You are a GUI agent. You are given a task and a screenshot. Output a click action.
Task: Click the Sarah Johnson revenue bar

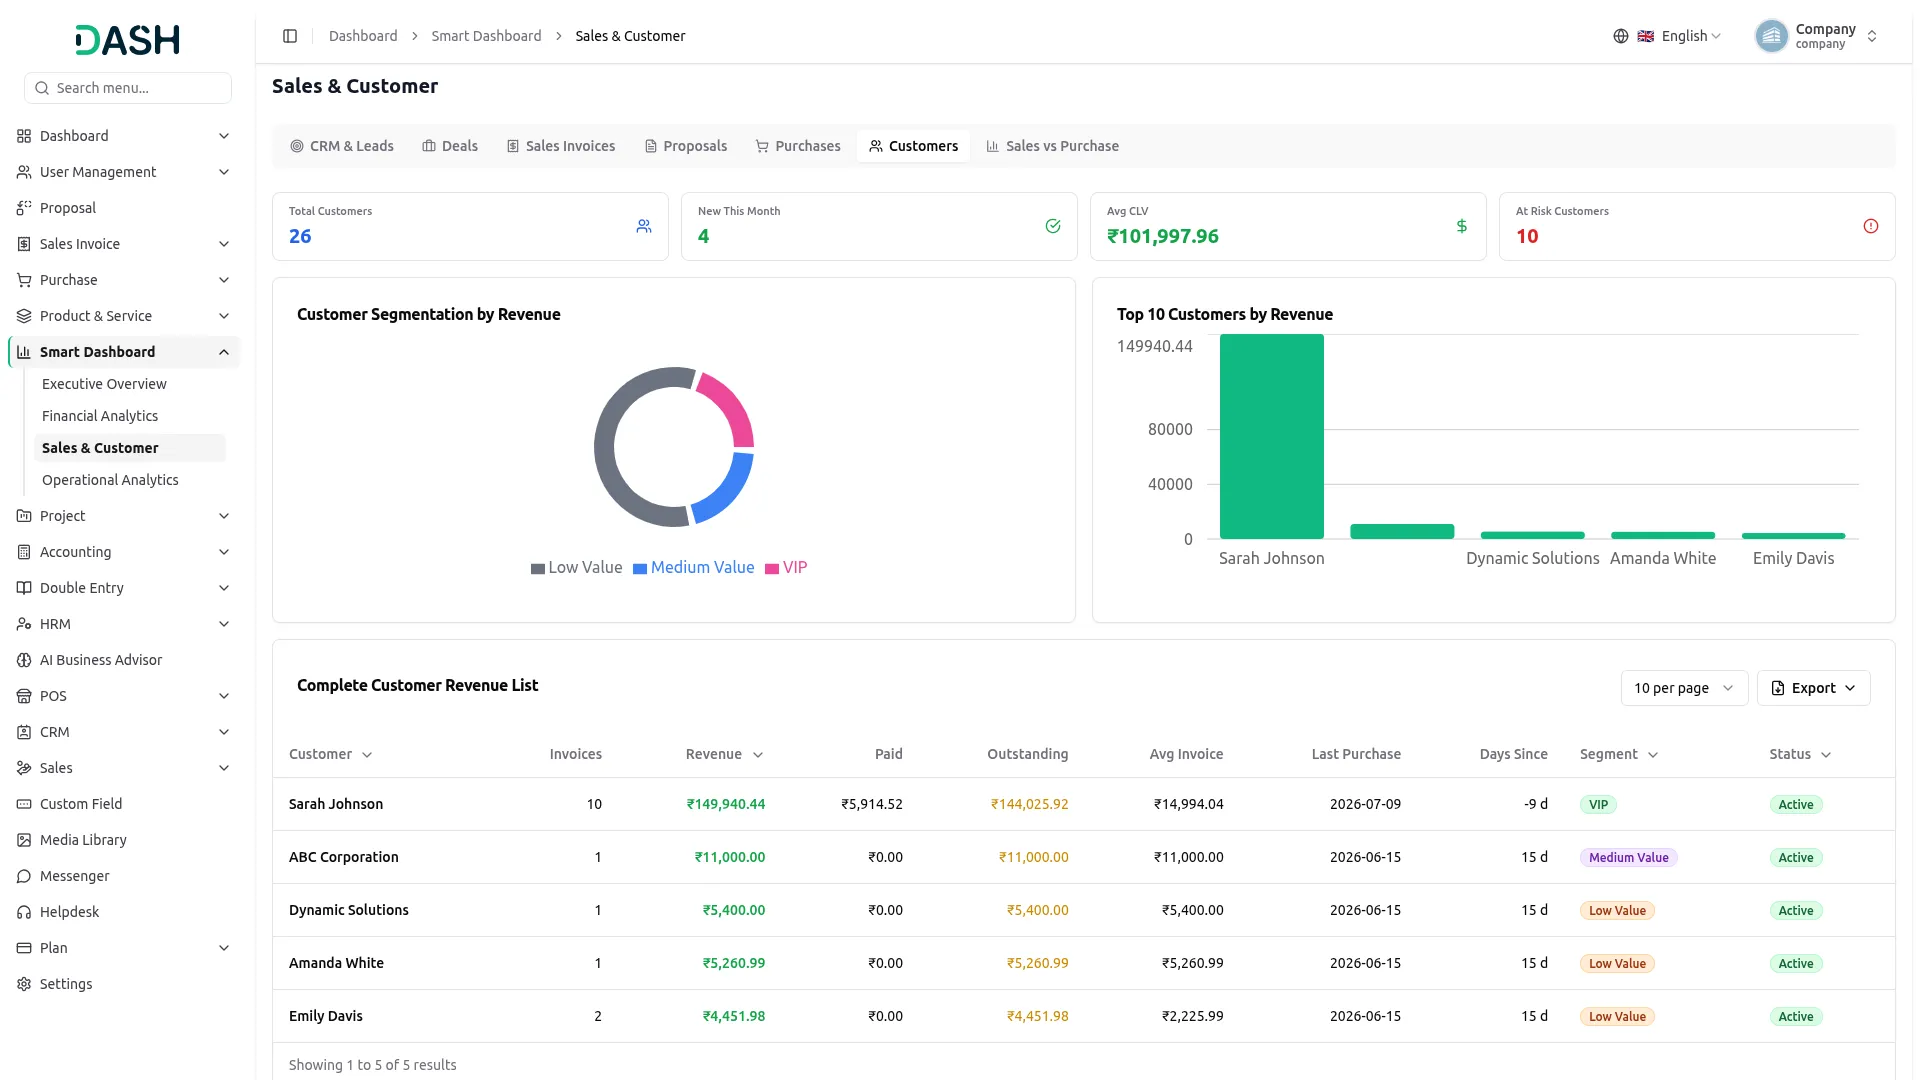pyautogui.click(x=1272, y=437)
